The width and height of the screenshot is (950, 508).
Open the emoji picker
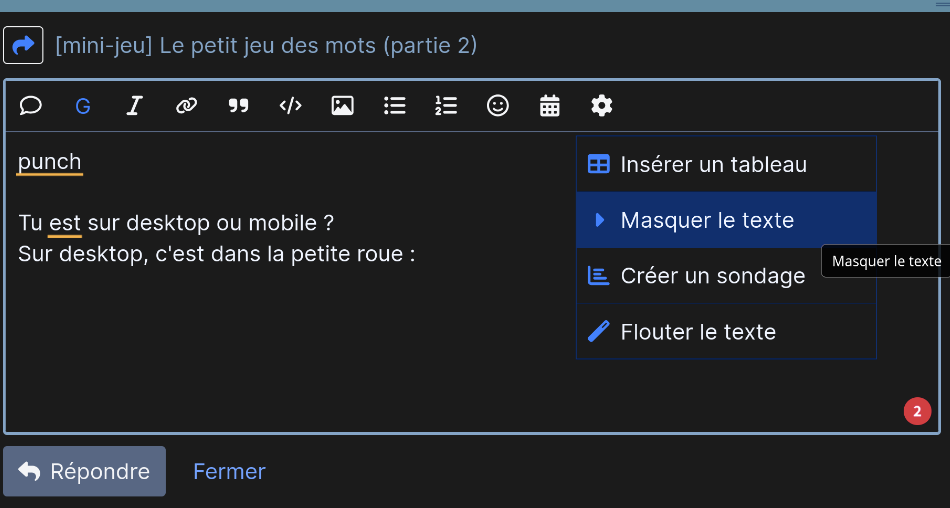pyautogui.click(x=498, y=105)
